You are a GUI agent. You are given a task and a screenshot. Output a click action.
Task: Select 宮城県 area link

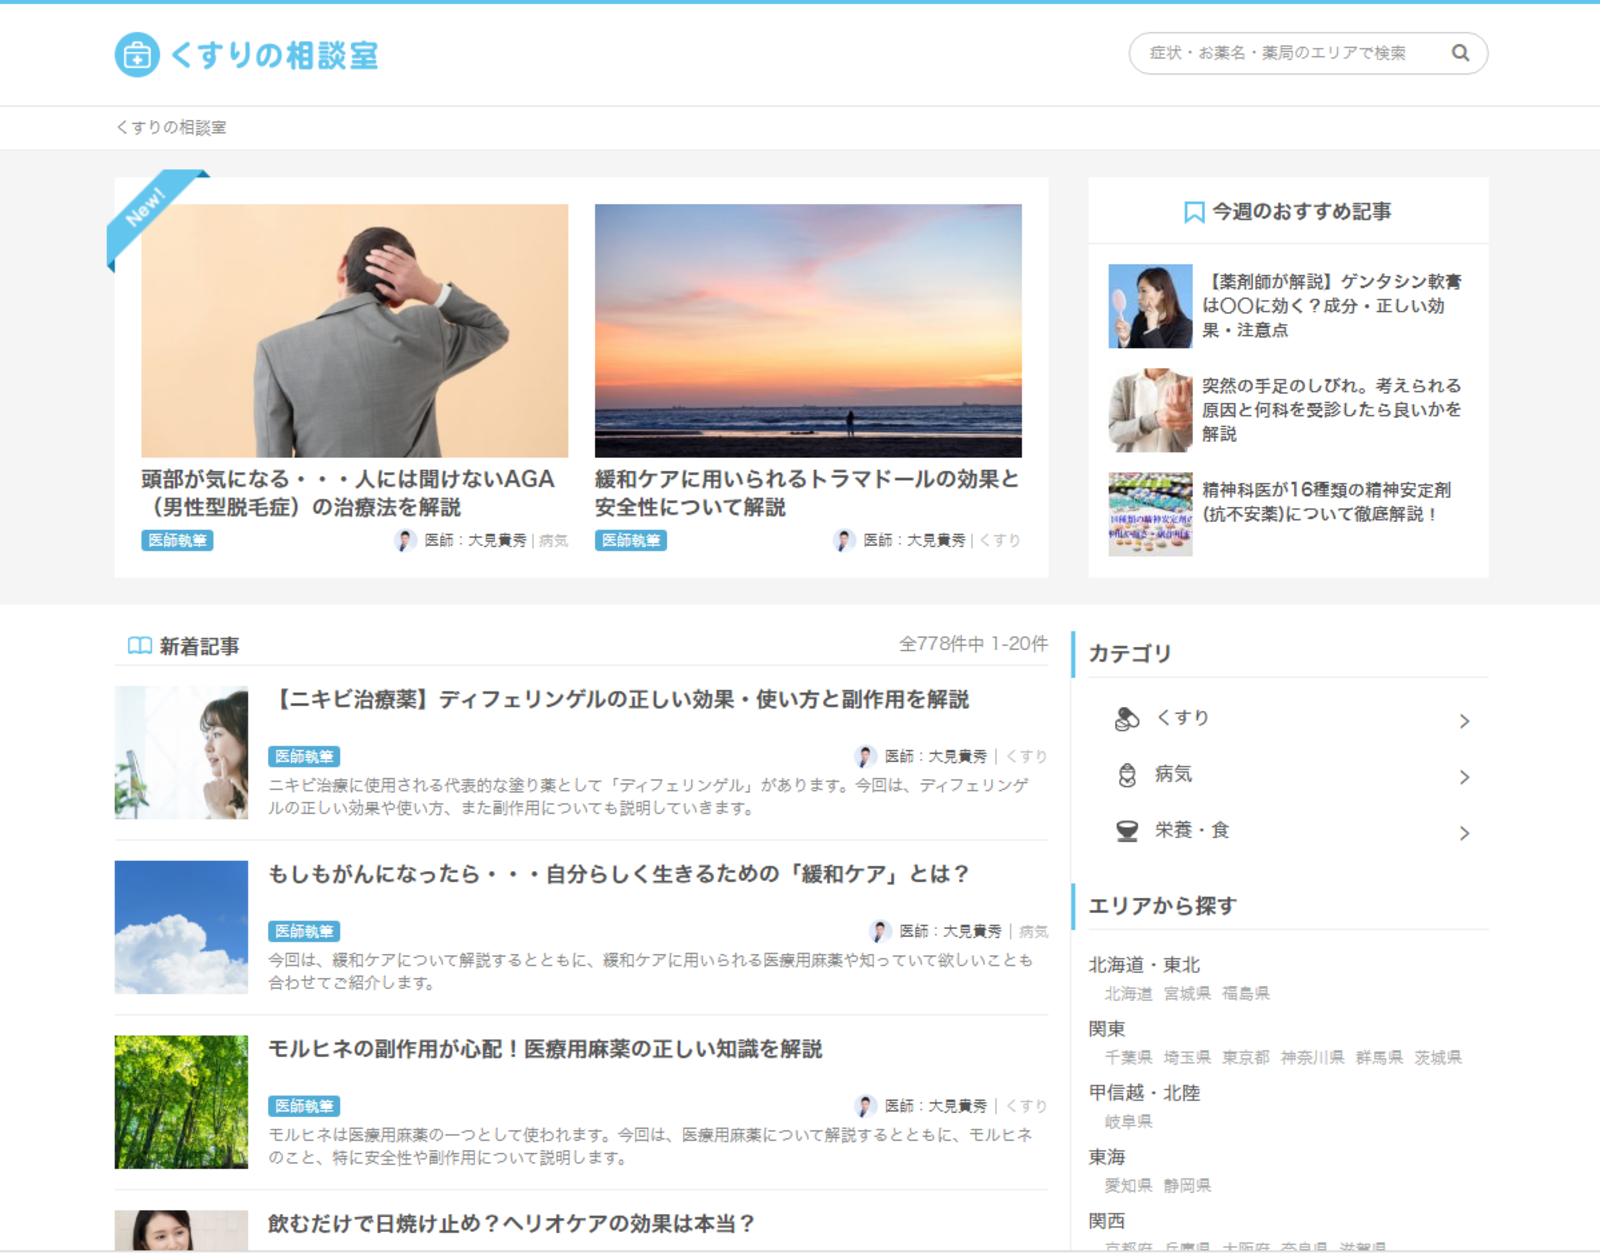[1187, 993]
